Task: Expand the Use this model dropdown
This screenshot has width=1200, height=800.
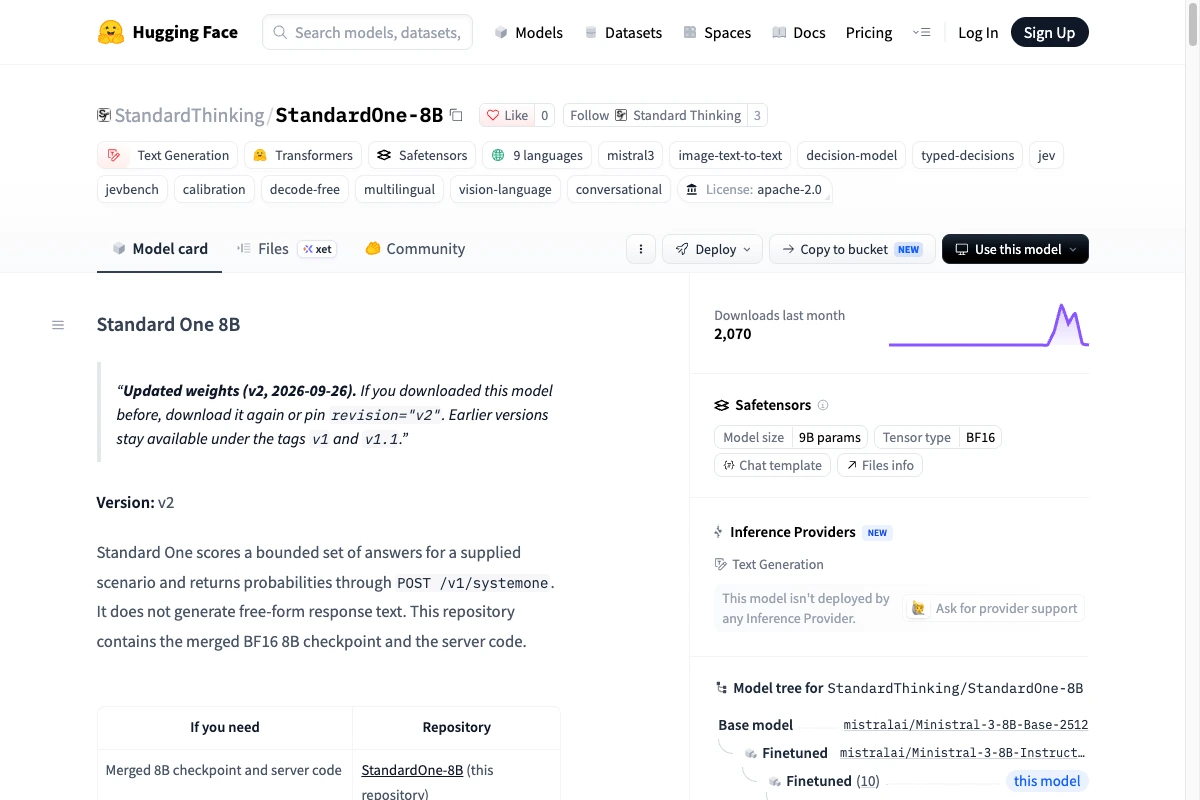Action: click(x=1015, y=249)
